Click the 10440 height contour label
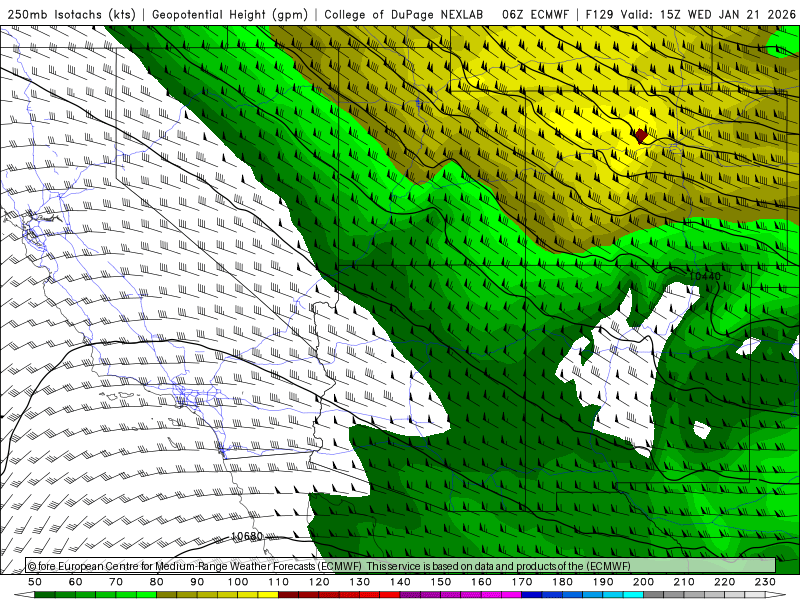Viewport: 800px width, 600px height. [x=705, y=276]
